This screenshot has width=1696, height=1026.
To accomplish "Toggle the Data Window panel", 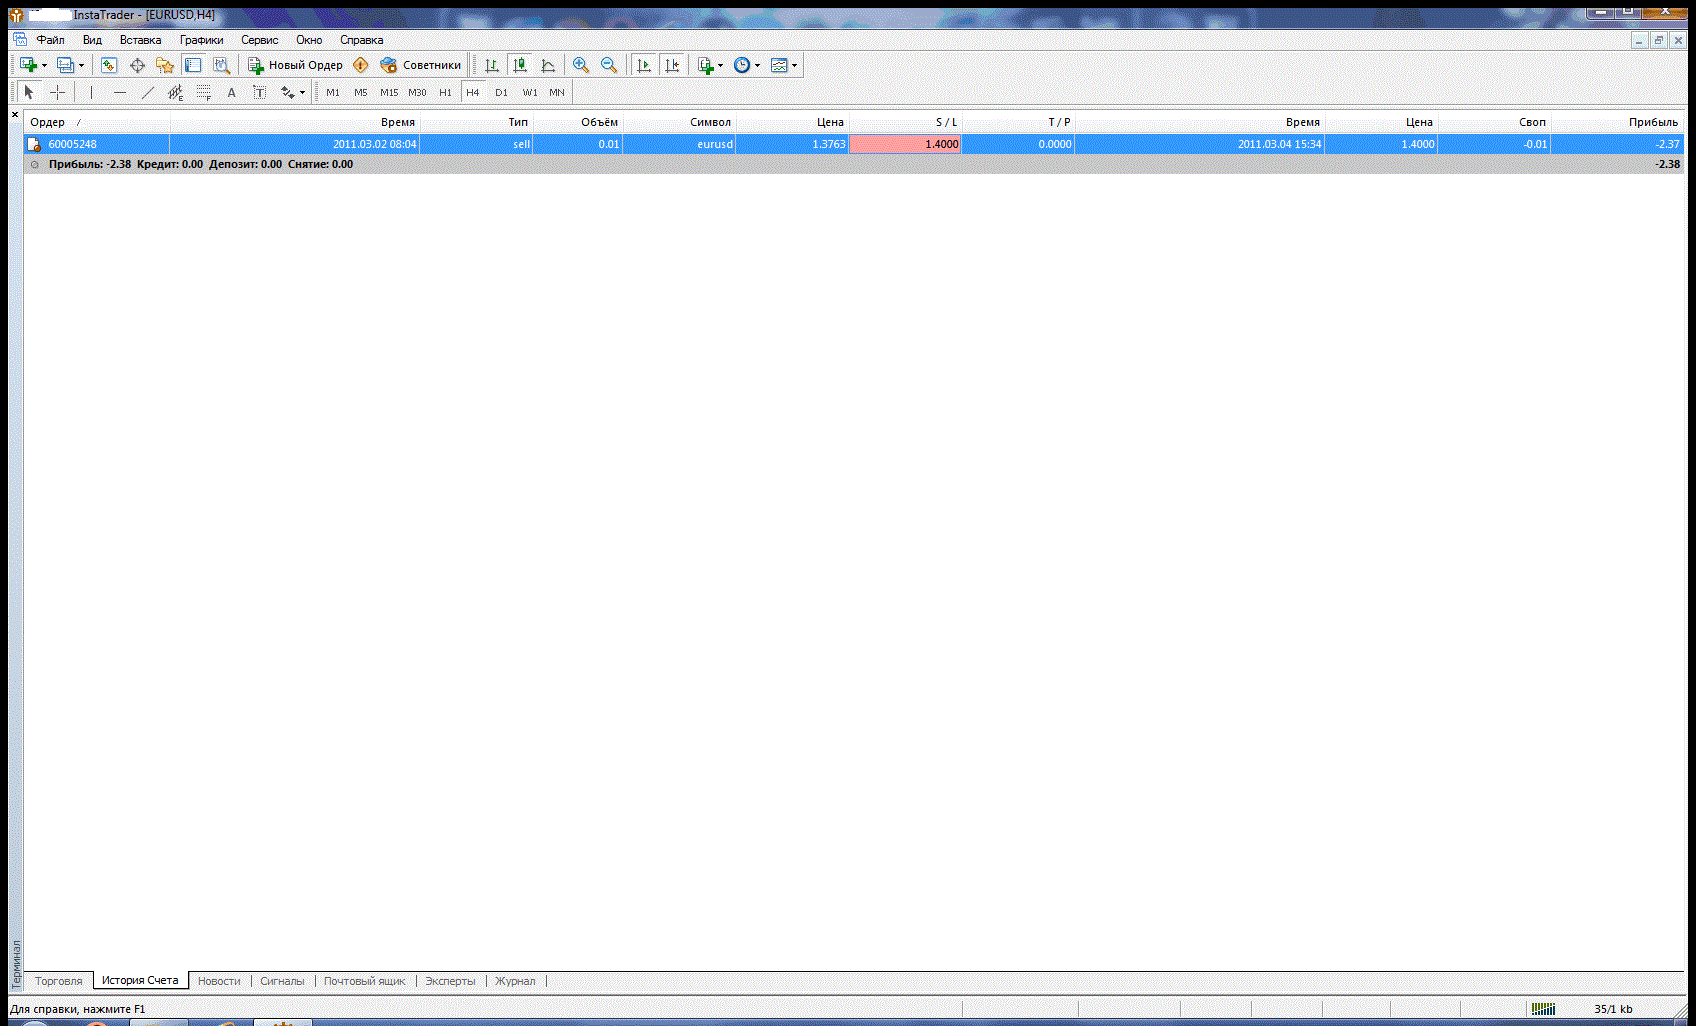I will 137,65.
